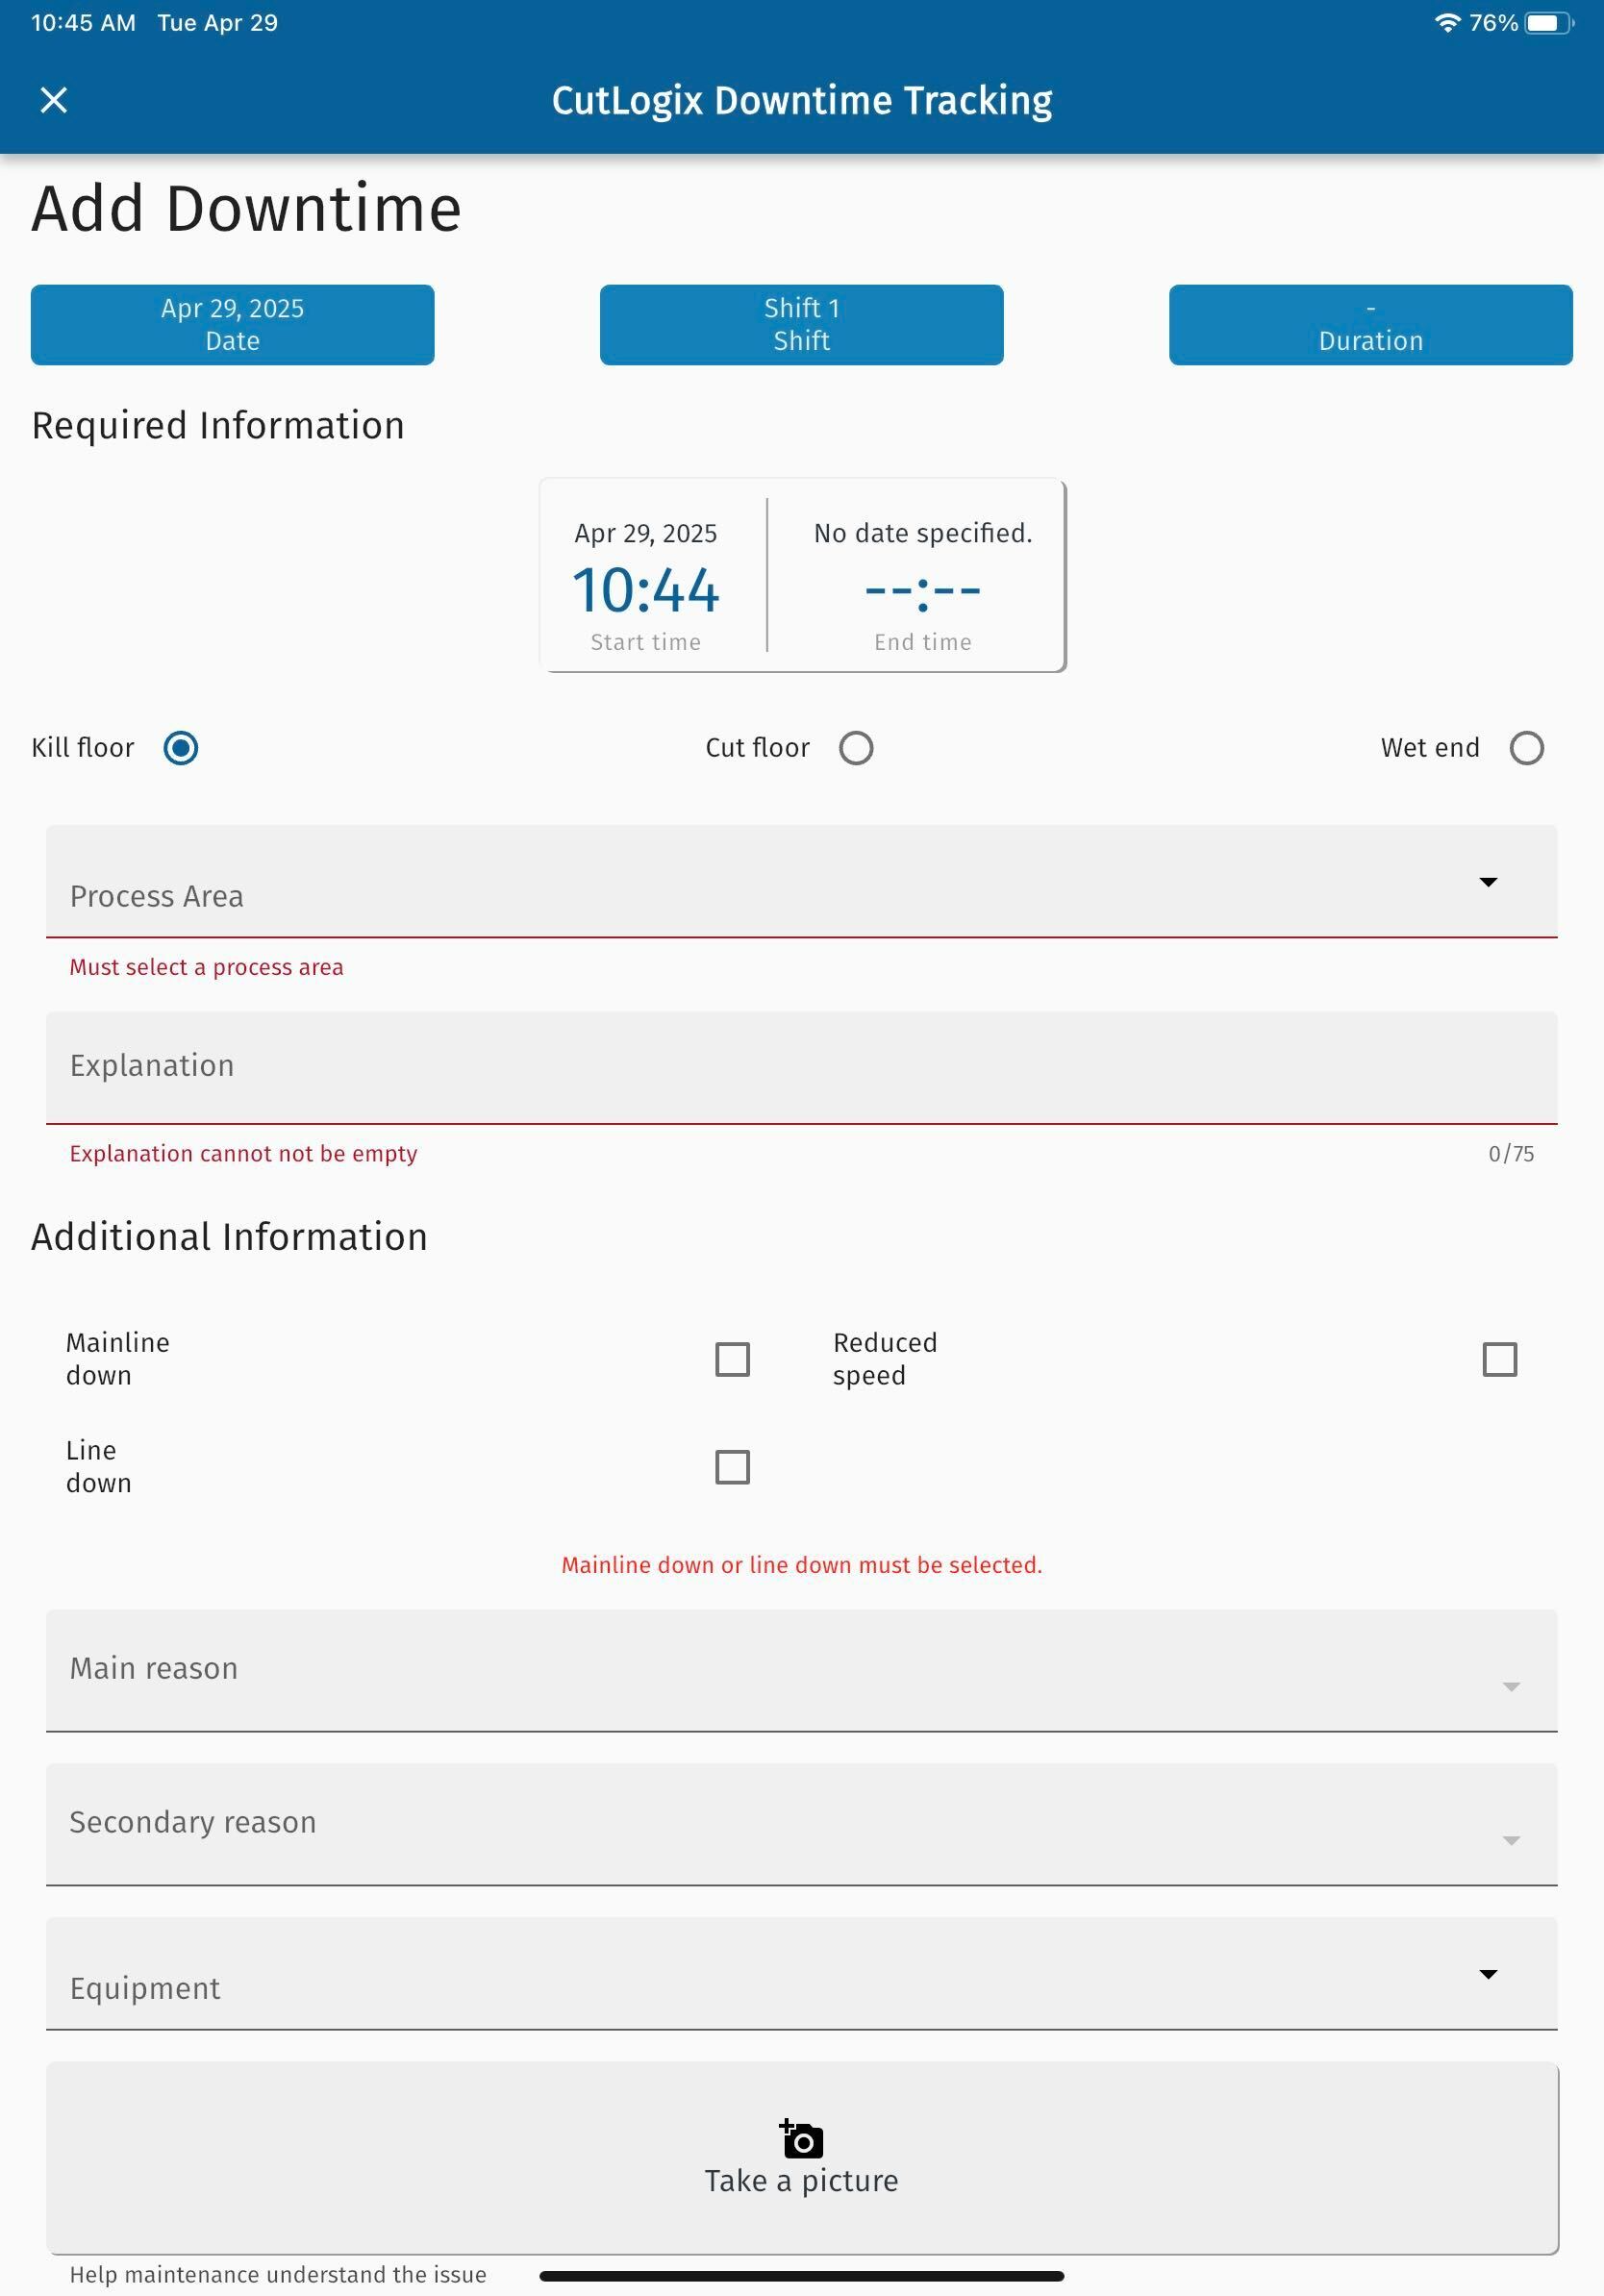Tap the battery indicator icon
Image resolution: width=1604 pixels, height=2296 pixels.
click(x=1547, y=23)
